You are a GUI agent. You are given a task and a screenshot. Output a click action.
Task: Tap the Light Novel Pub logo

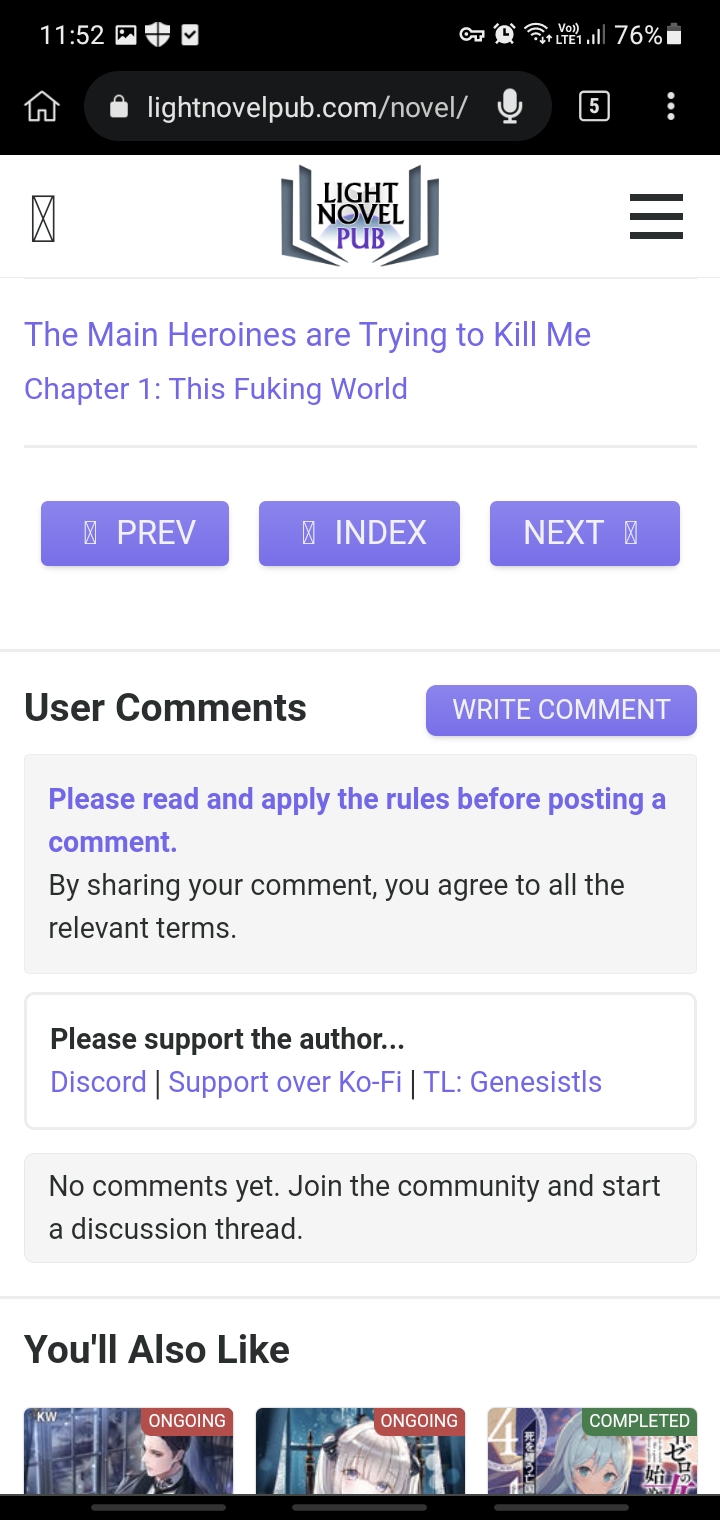point(360,215)
